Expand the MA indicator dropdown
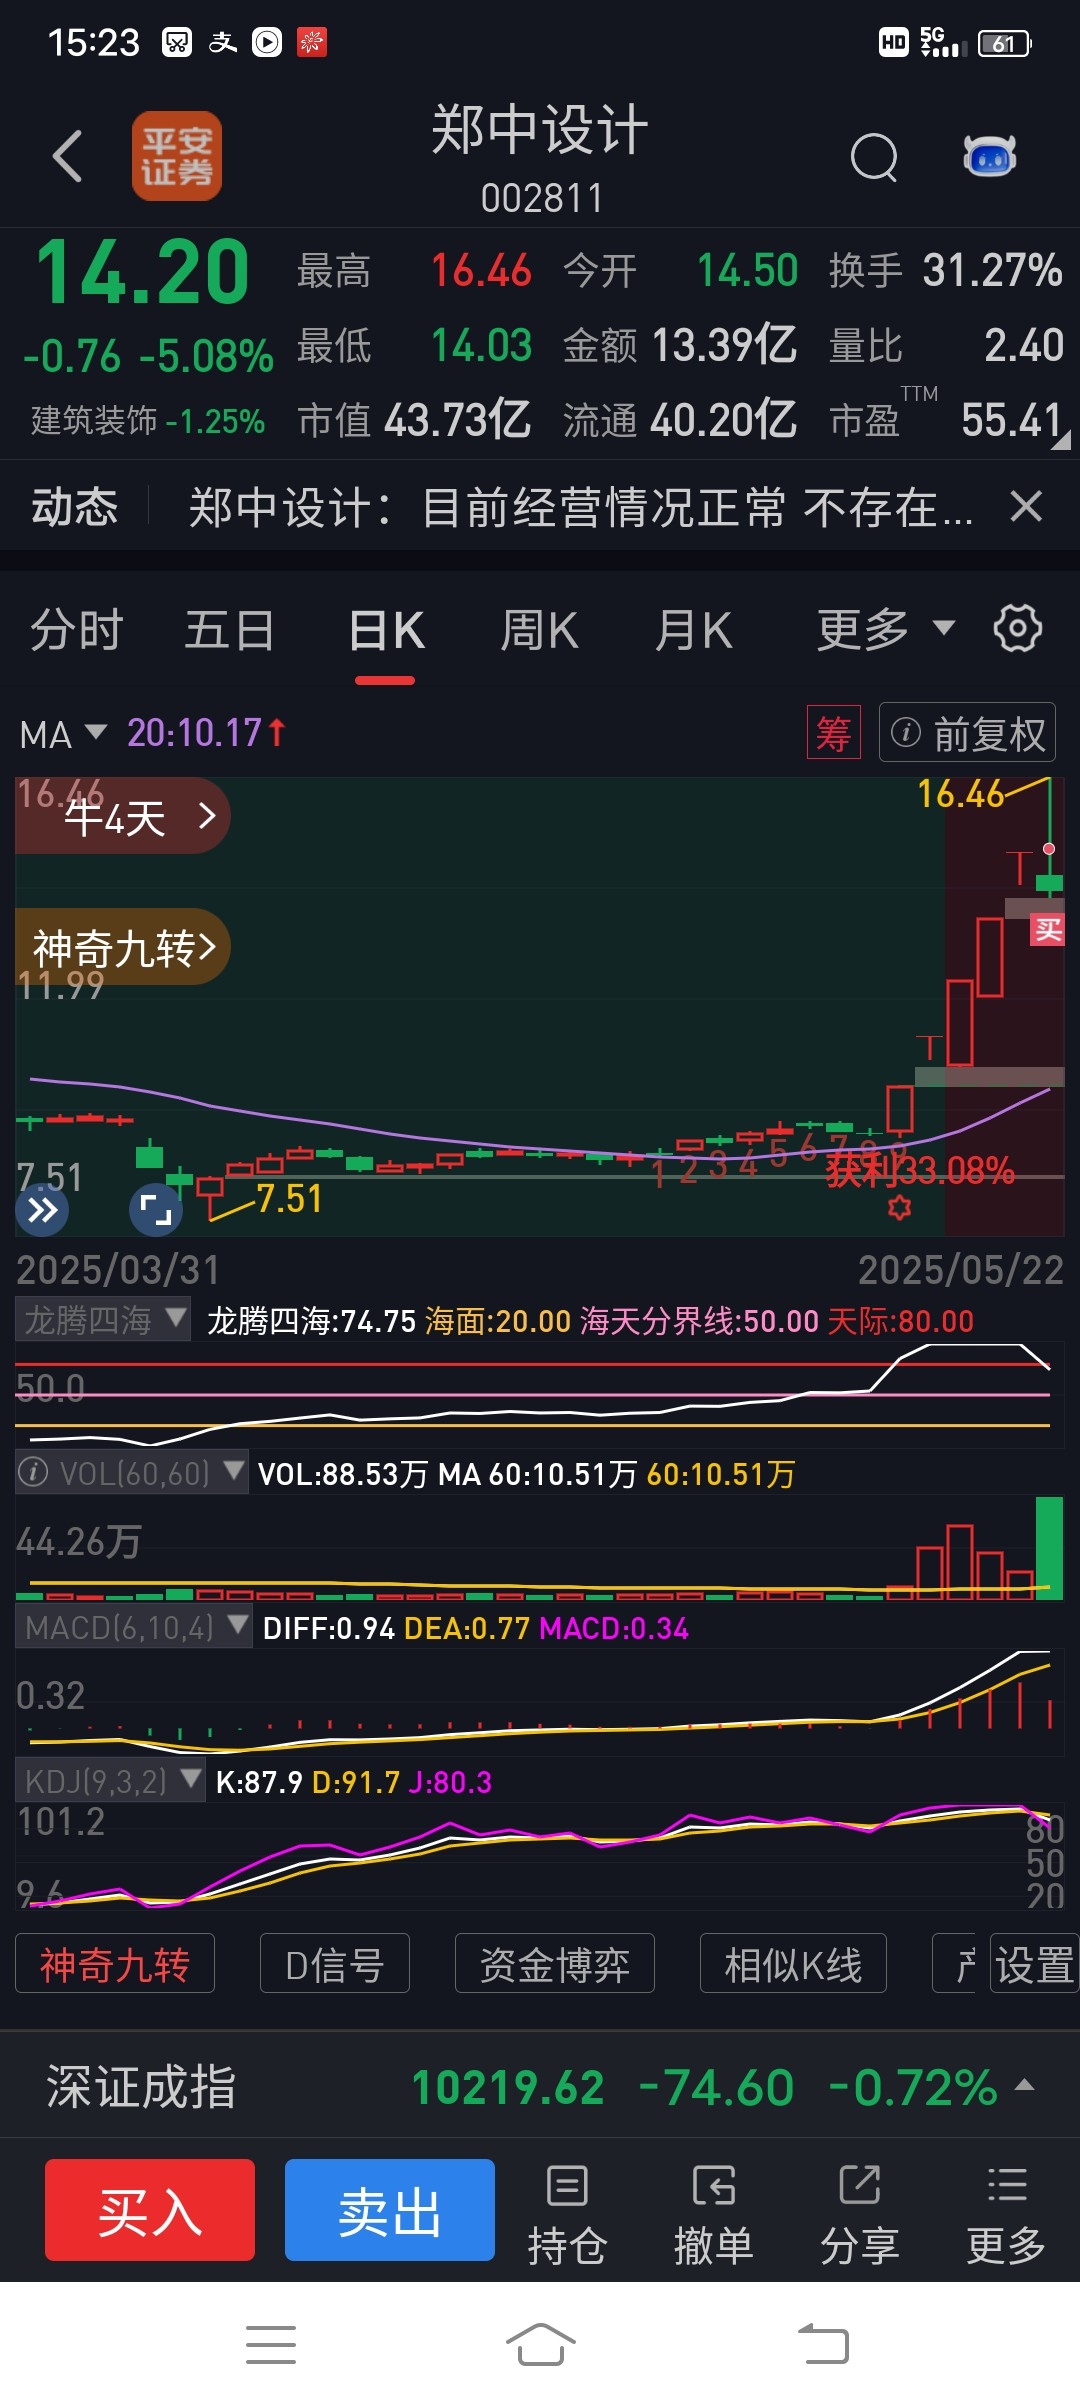 coord(62,733)
